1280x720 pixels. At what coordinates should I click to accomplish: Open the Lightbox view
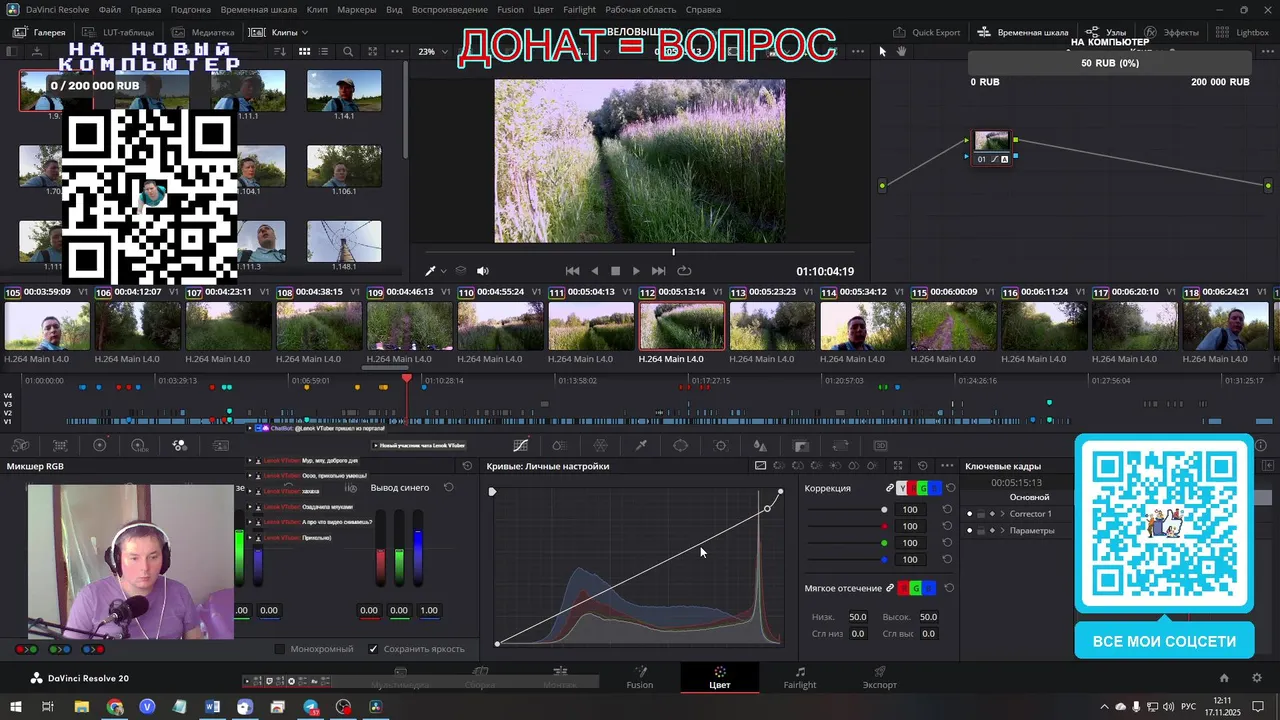pyautogui.click(x=1243, y=32)
